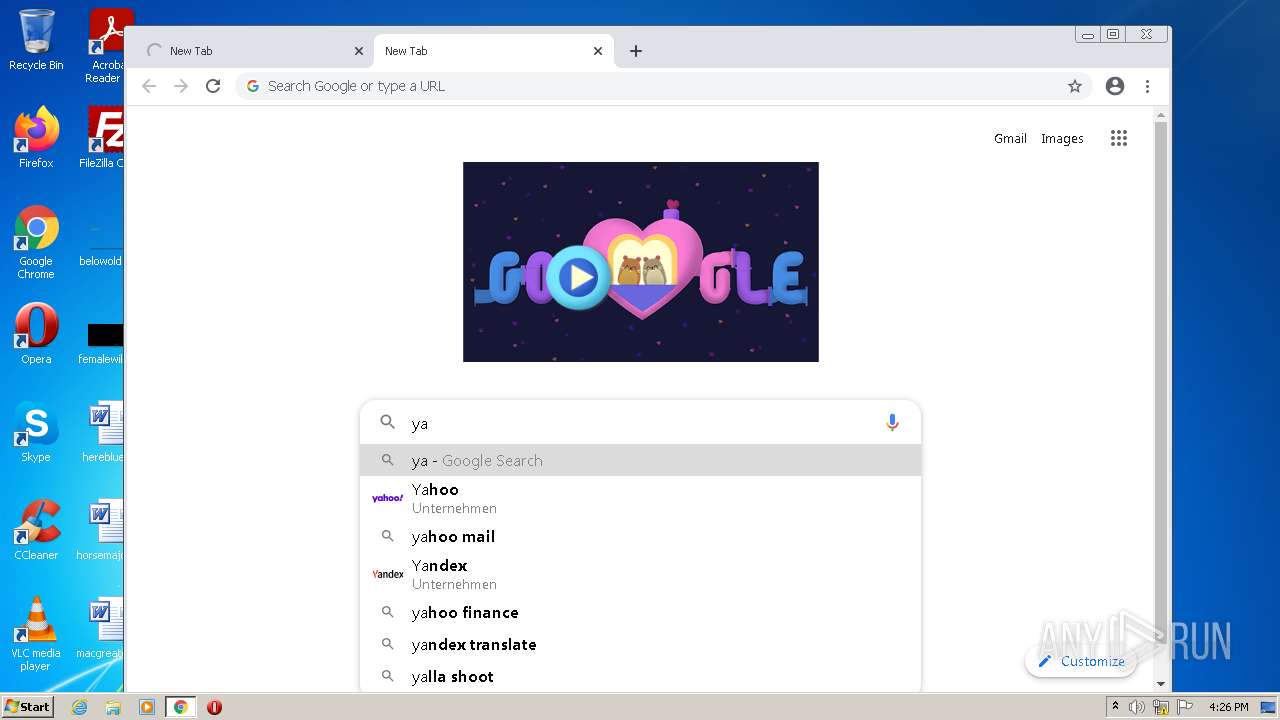Open Internet Explorer from taskbar

pyautogui.click(x=79, y=707)
